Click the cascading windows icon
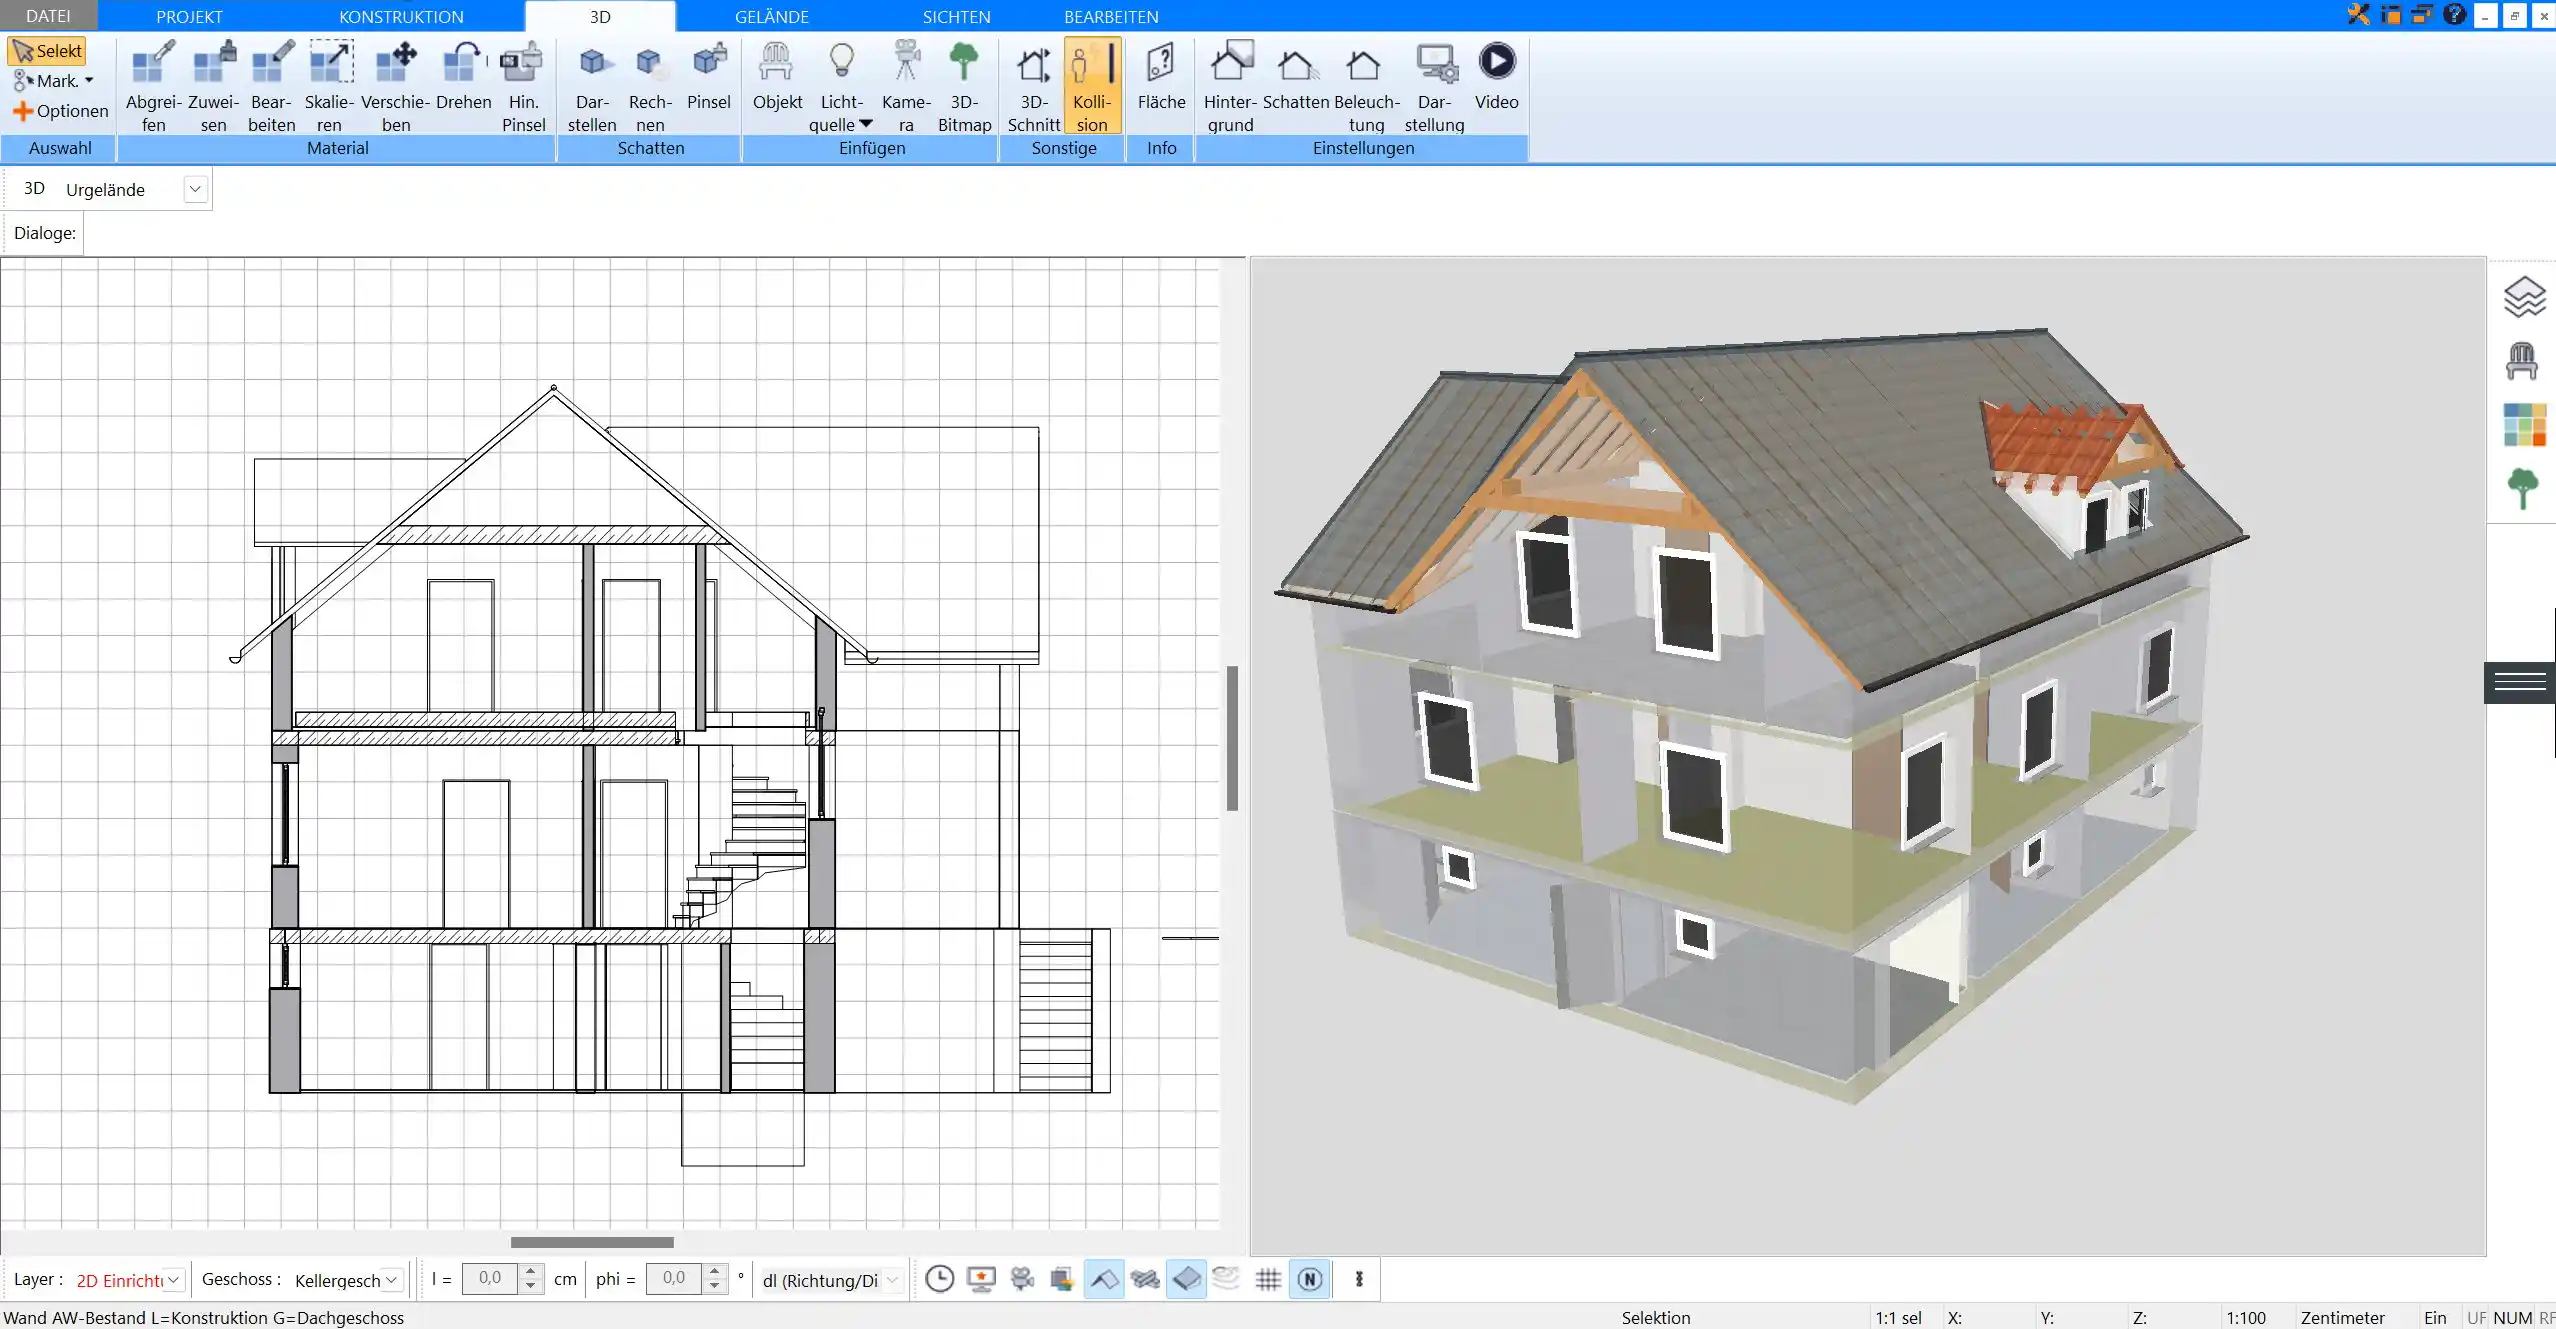This screenshot has height=1329, width=2556. [x=2422, y=15]
